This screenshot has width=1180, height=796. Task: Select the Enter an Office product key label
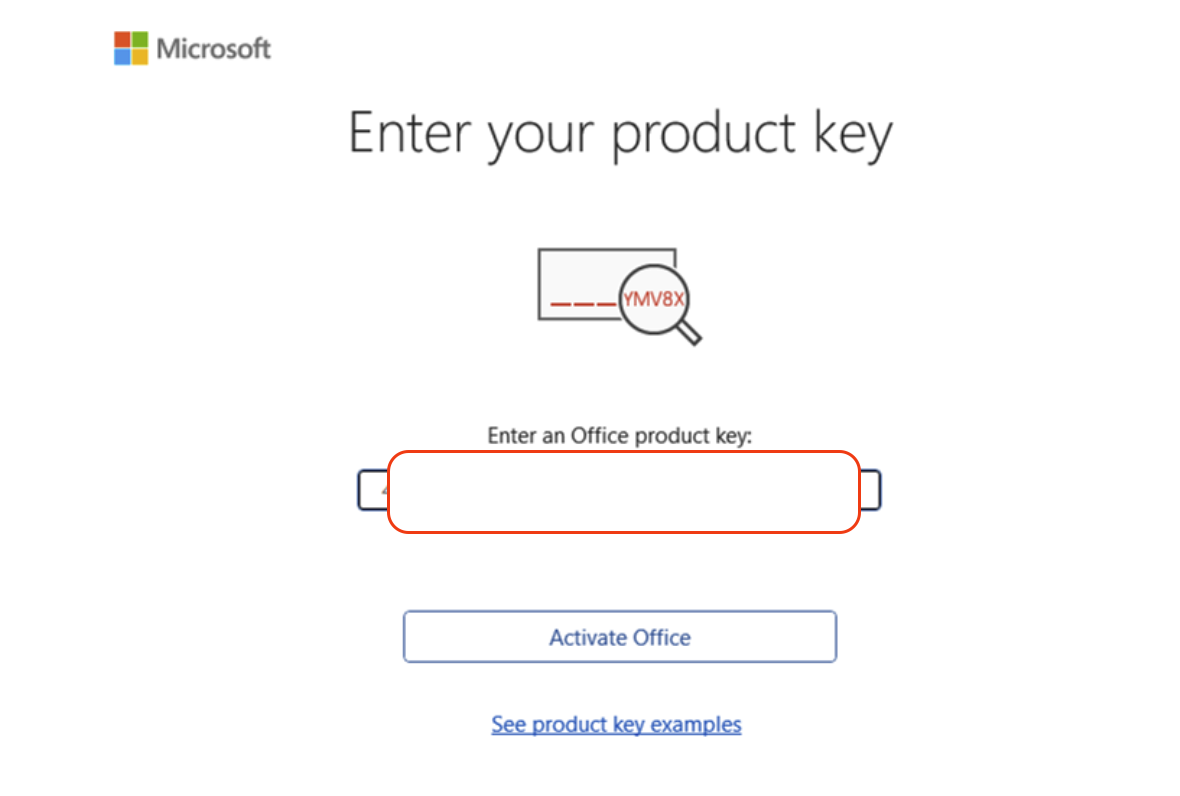point(619,435)
